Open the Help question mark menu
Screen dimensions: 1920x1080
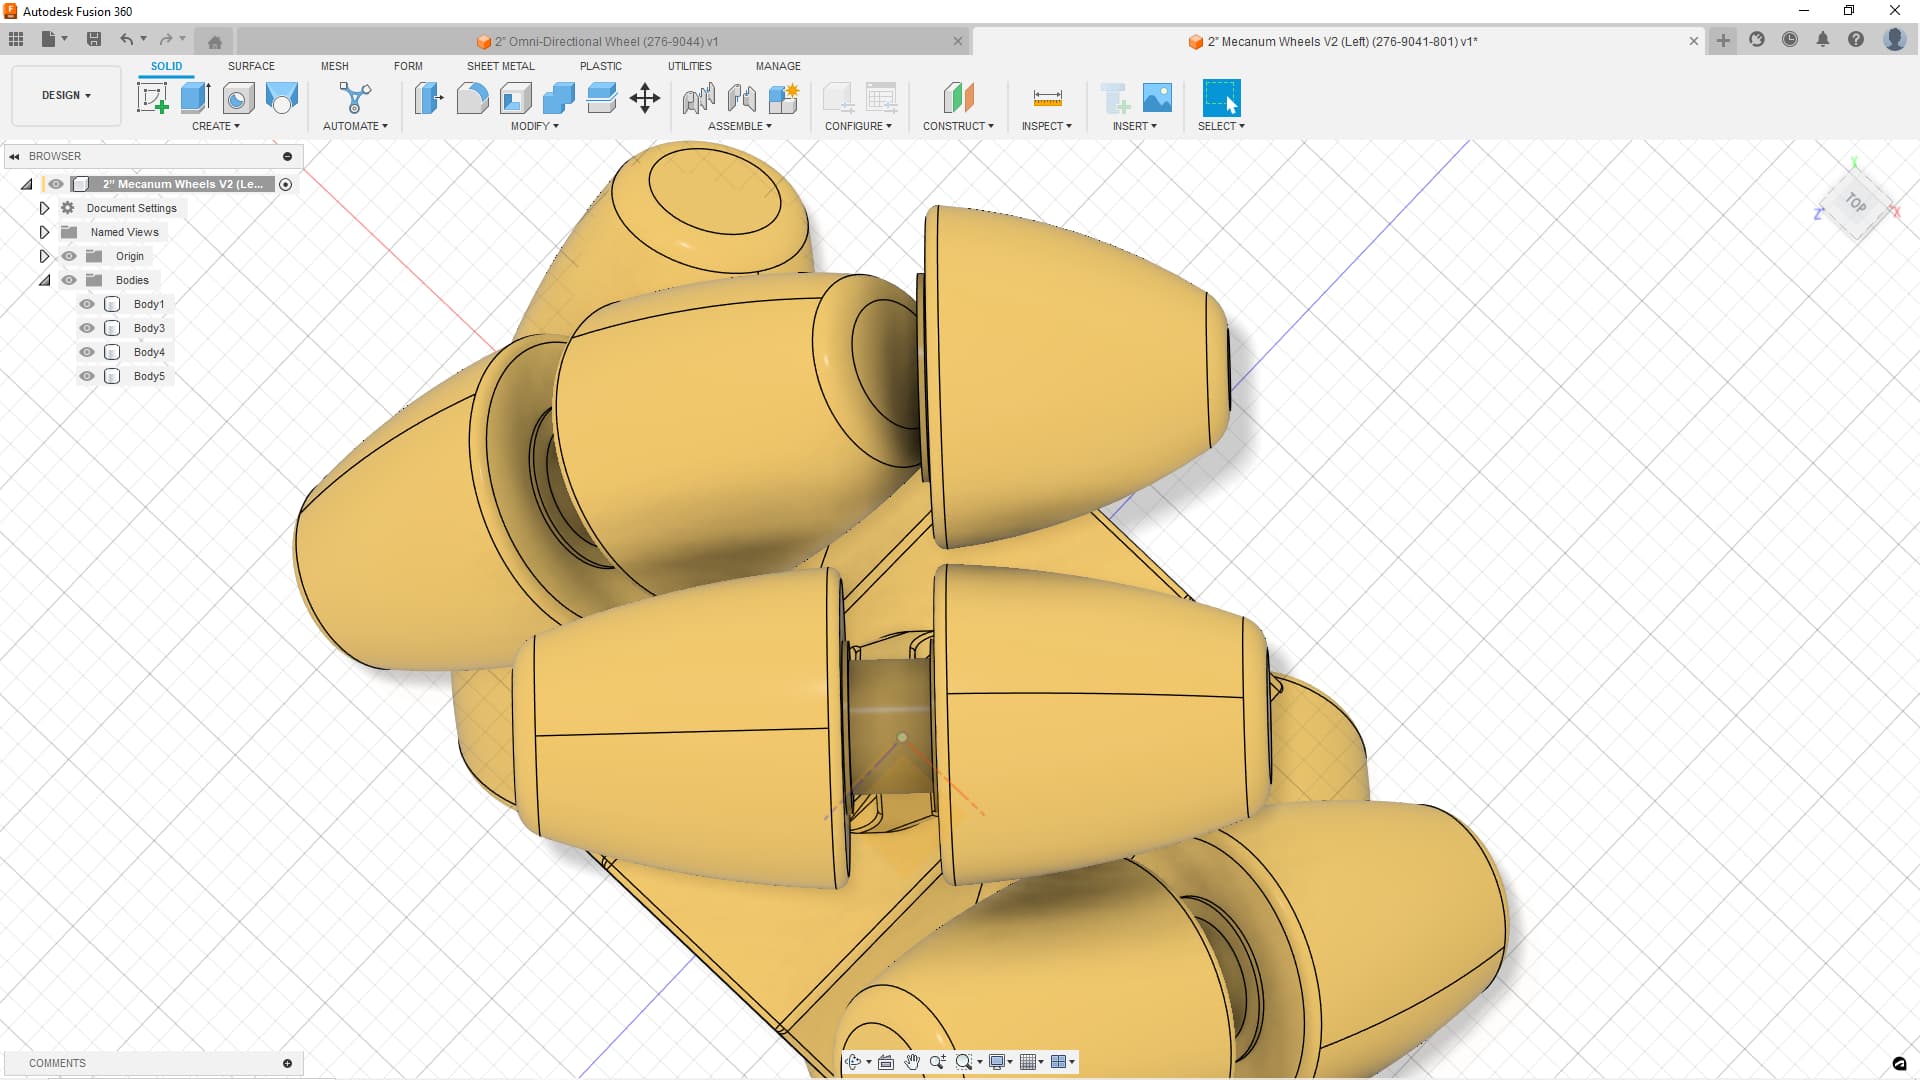(1855, 40)
